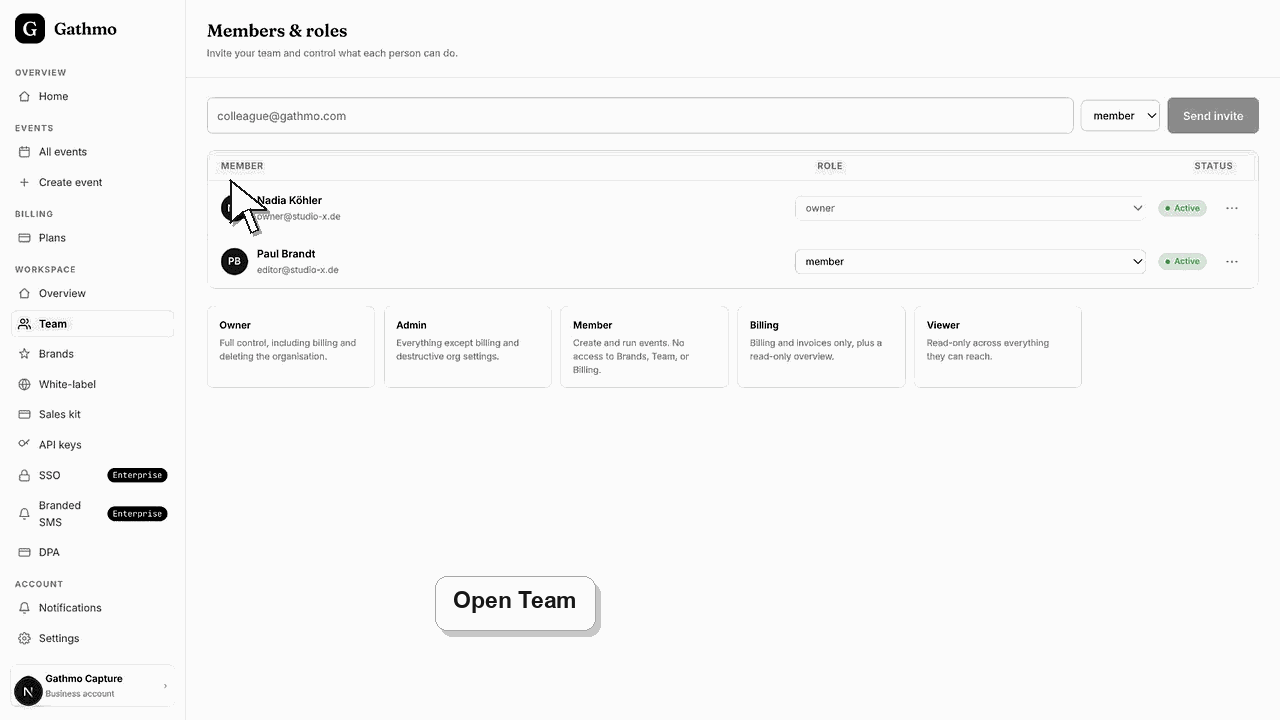Click the Open Team caption button
This screenshot has width=1280, height=720.
pos(516,603)
